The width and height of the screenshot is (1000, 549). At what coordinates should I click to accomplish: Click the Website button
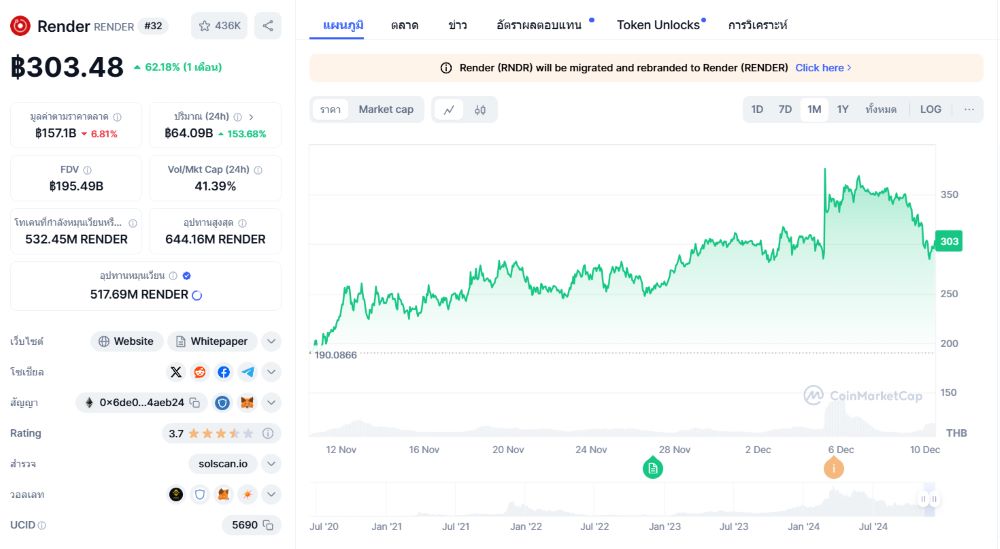click(x=126, y=341)
